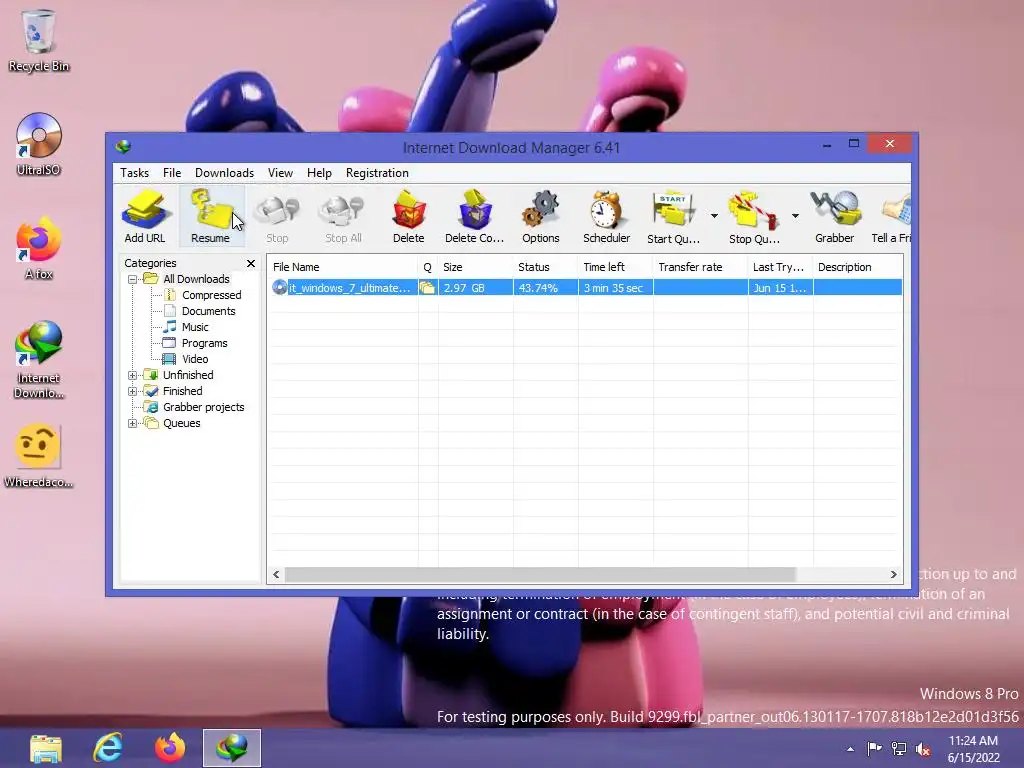This screenshot has height=768, width=1024.
Task: Click the IDM taskbar button
Action: pos(232,748)
